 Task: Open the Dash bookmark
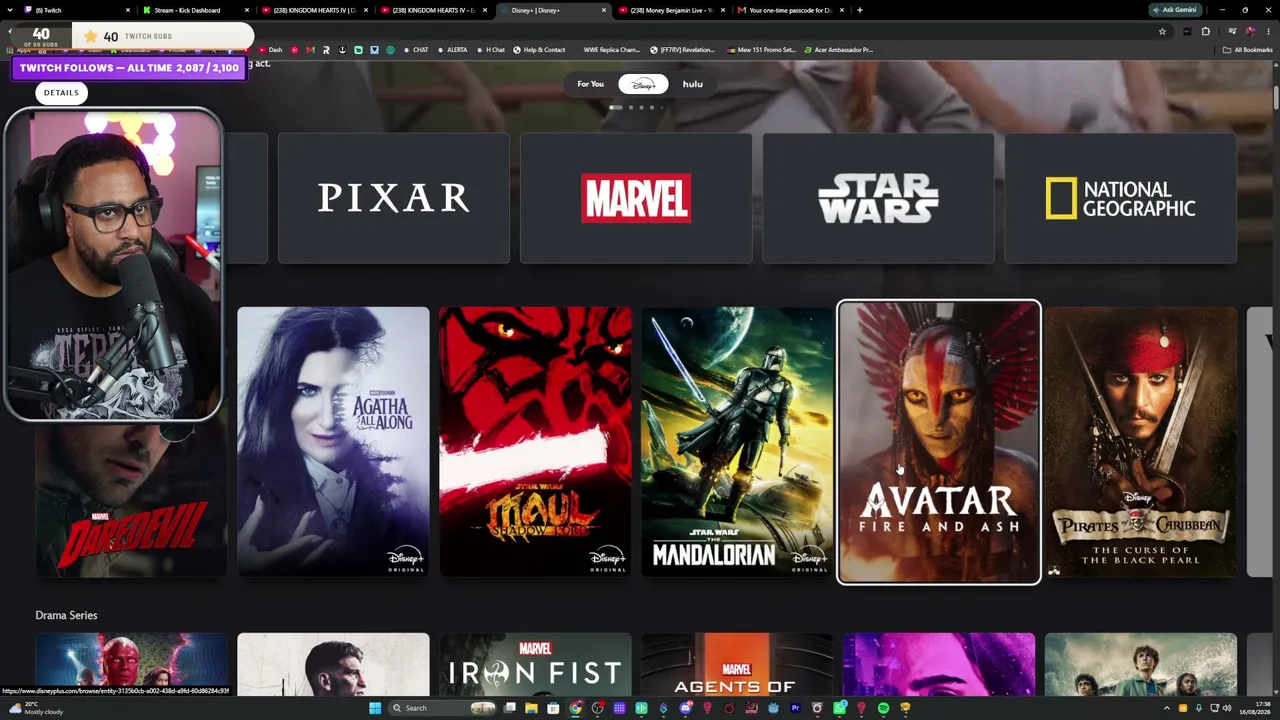(271, 50)
